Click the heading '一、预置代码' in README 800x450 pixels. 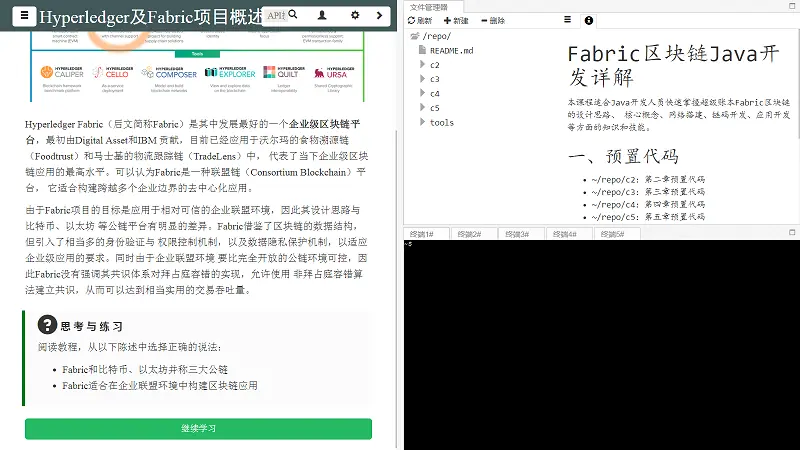623,156
